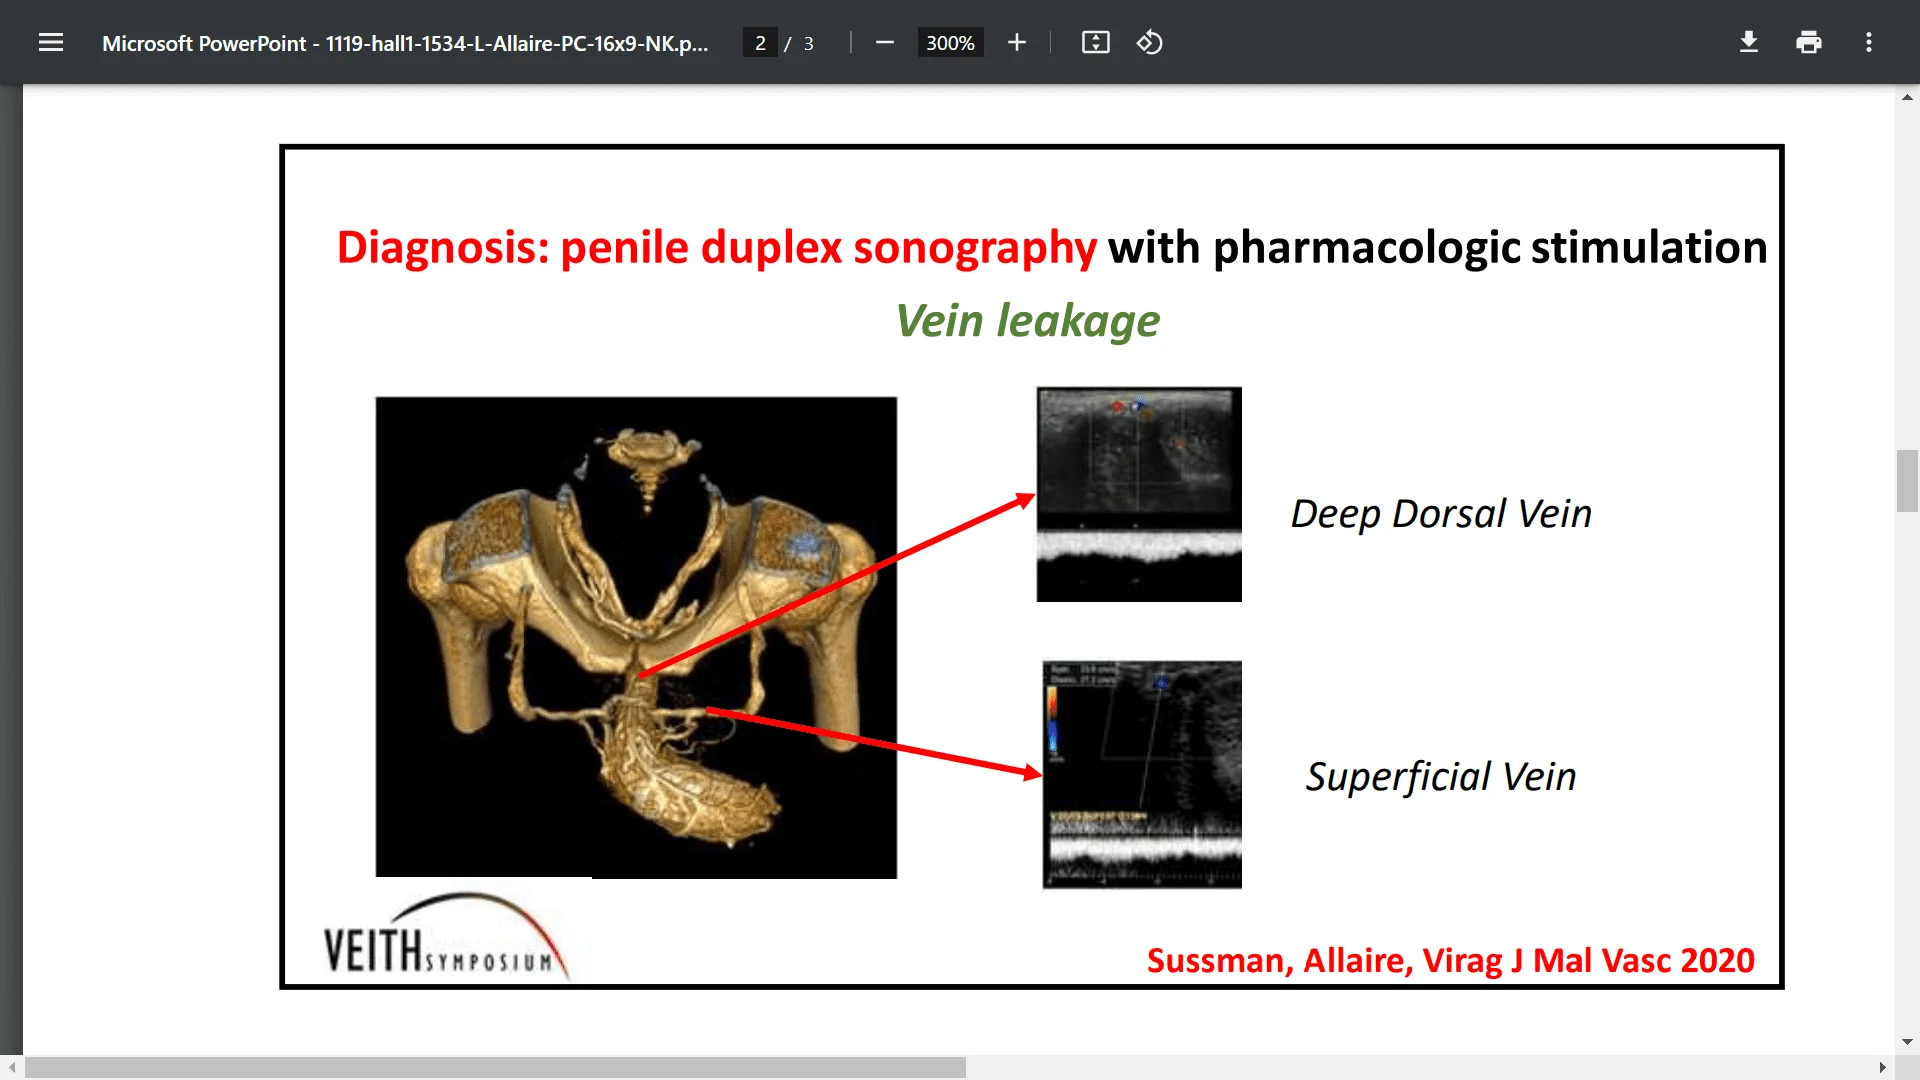Download the PowerPoint PDF file
This screenshot has height=1080, width=1920.
point(1748,42)
